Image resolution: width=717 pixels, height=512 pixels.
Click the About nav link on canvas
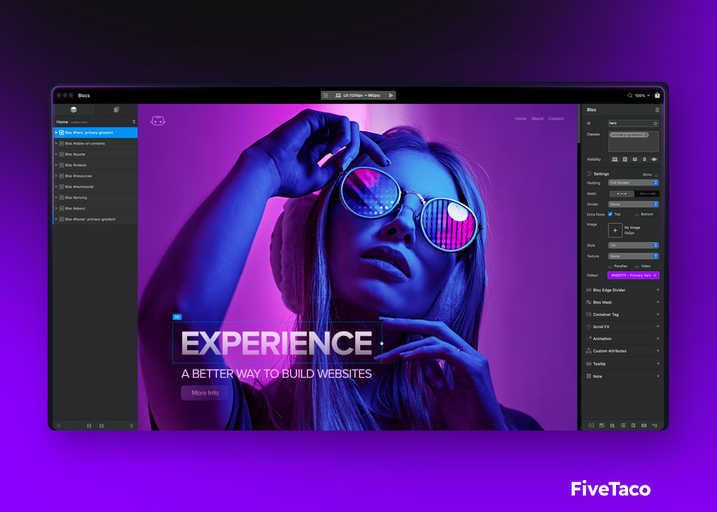coord(537,119)
